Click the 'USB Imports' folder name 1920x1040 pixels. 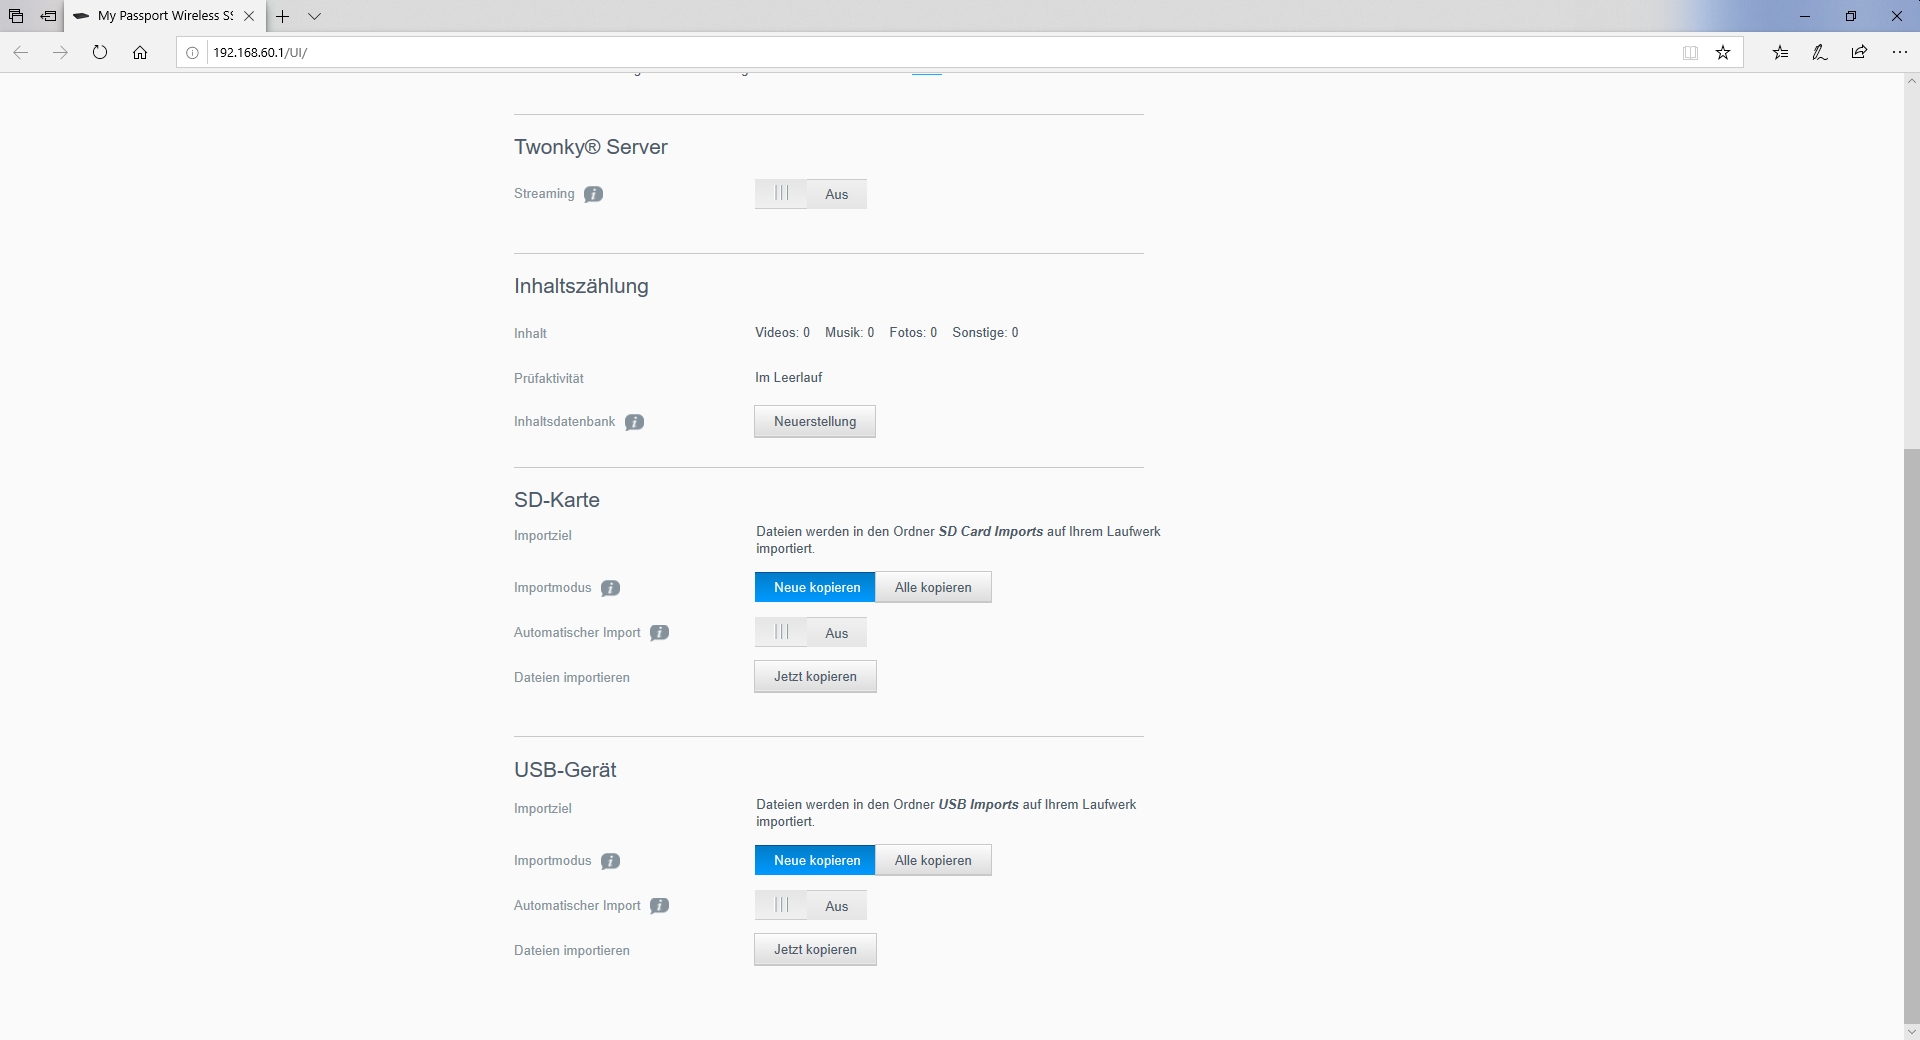pyautogui.click(x=978, y=805)
